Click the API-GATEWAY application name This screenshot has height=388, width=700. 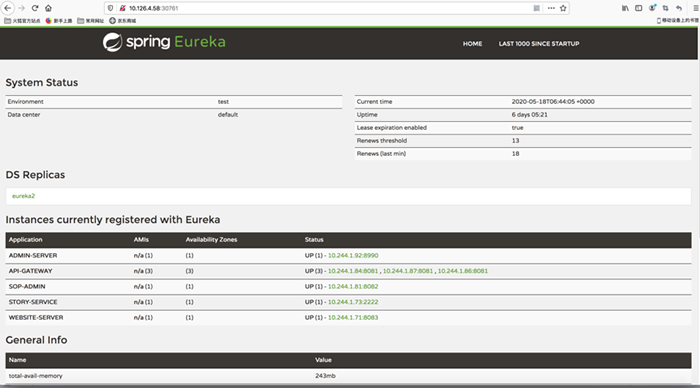pyautogui.click(x=30, y=271)
